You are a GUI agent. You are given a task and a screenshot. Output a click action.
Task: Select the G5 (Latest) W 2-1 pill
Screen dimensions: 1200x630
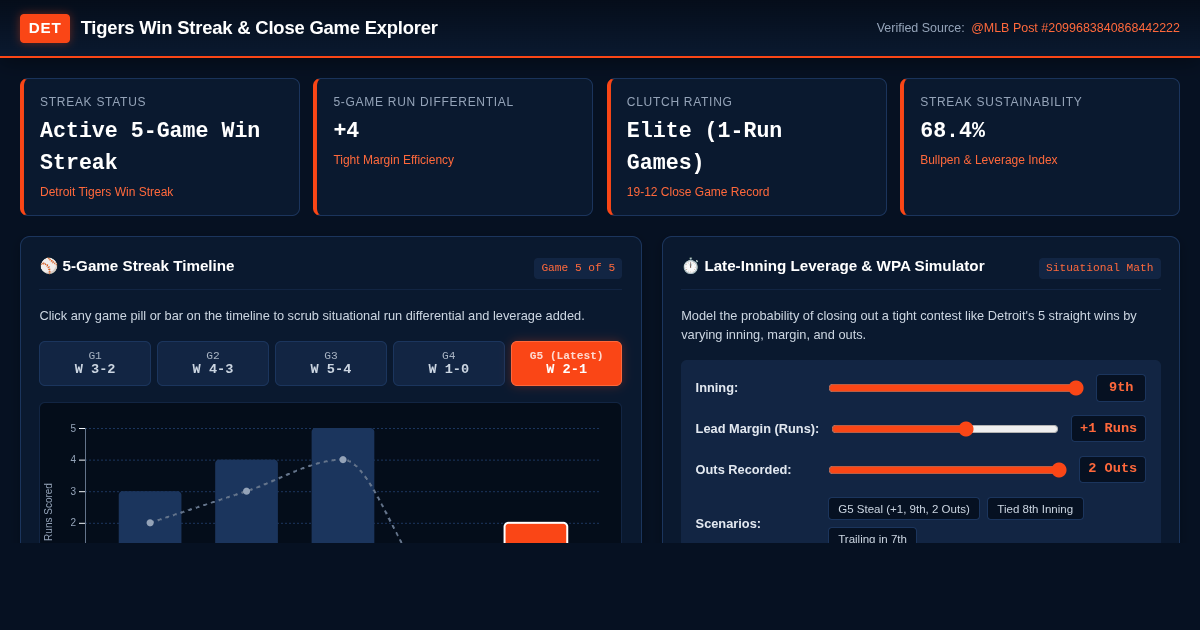click(566, 363)
